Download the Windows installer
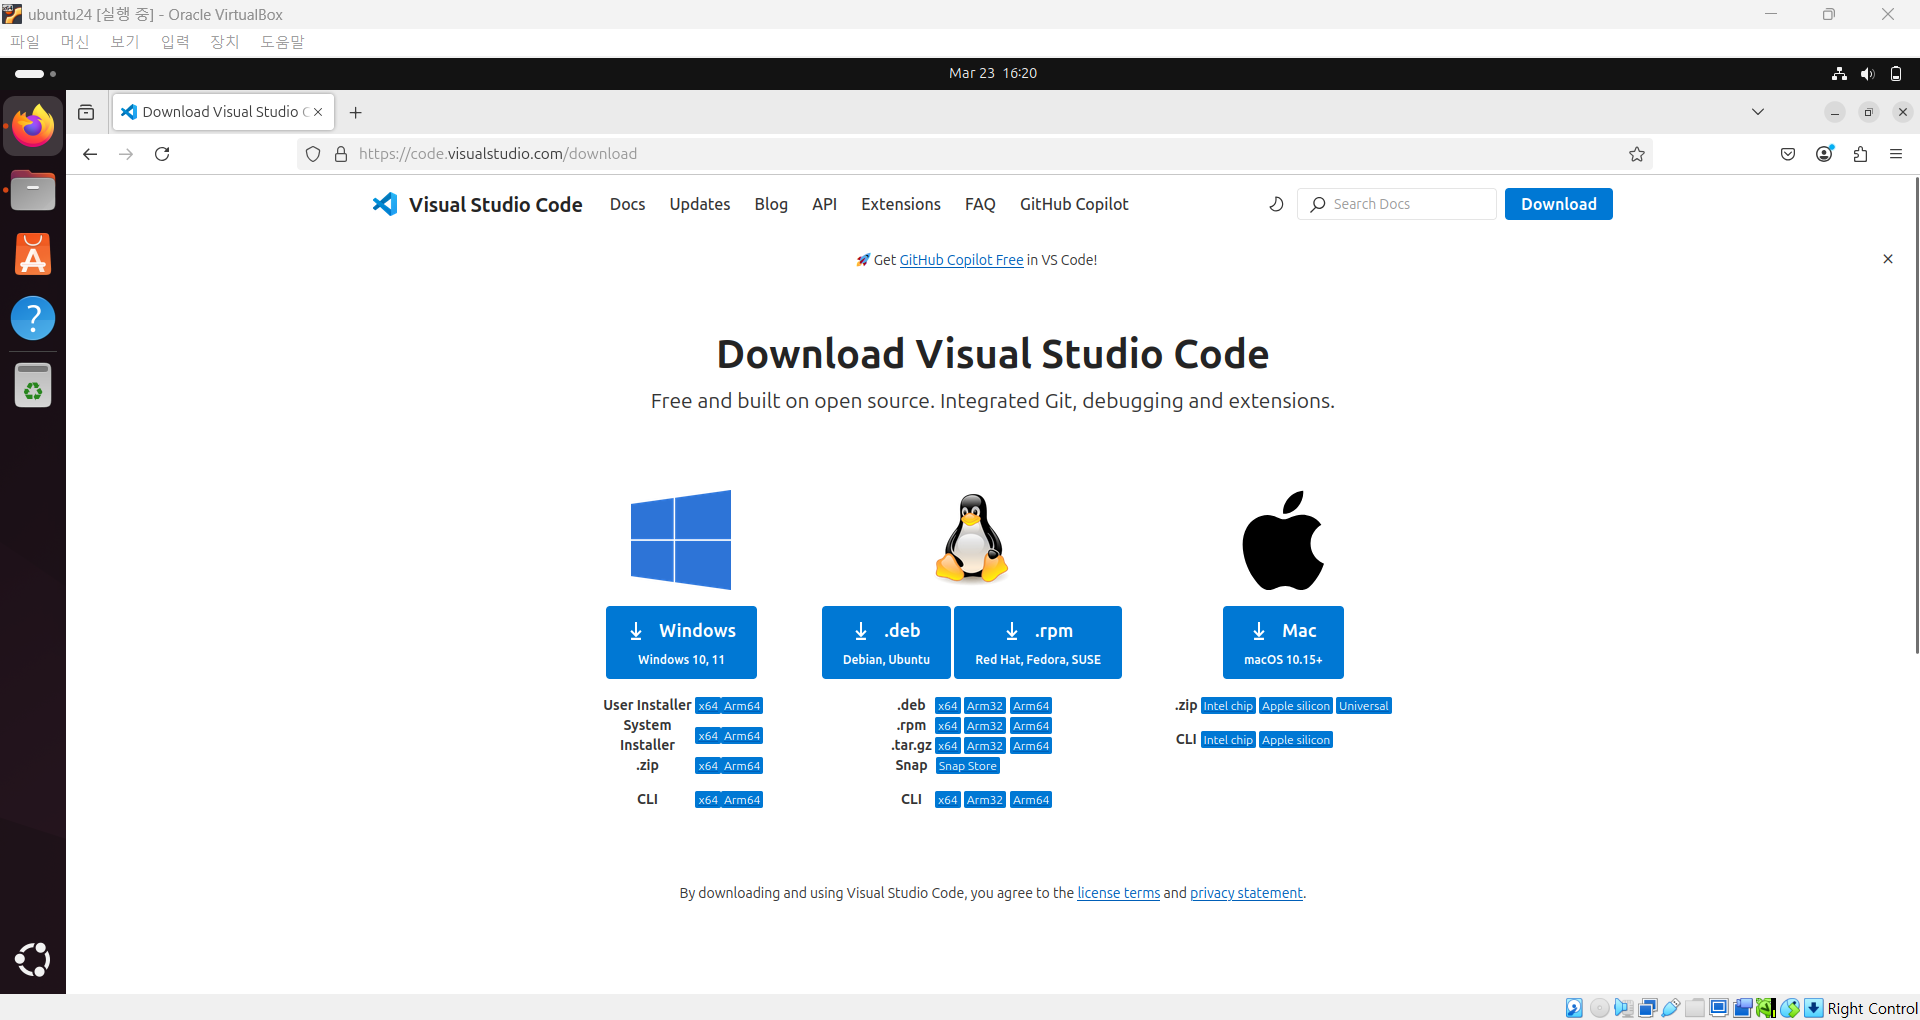 click(x=681, y=642)
